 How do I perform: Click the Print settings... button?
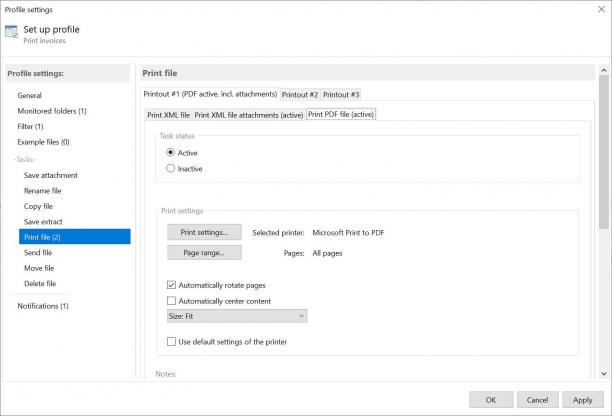coord(205,232)
